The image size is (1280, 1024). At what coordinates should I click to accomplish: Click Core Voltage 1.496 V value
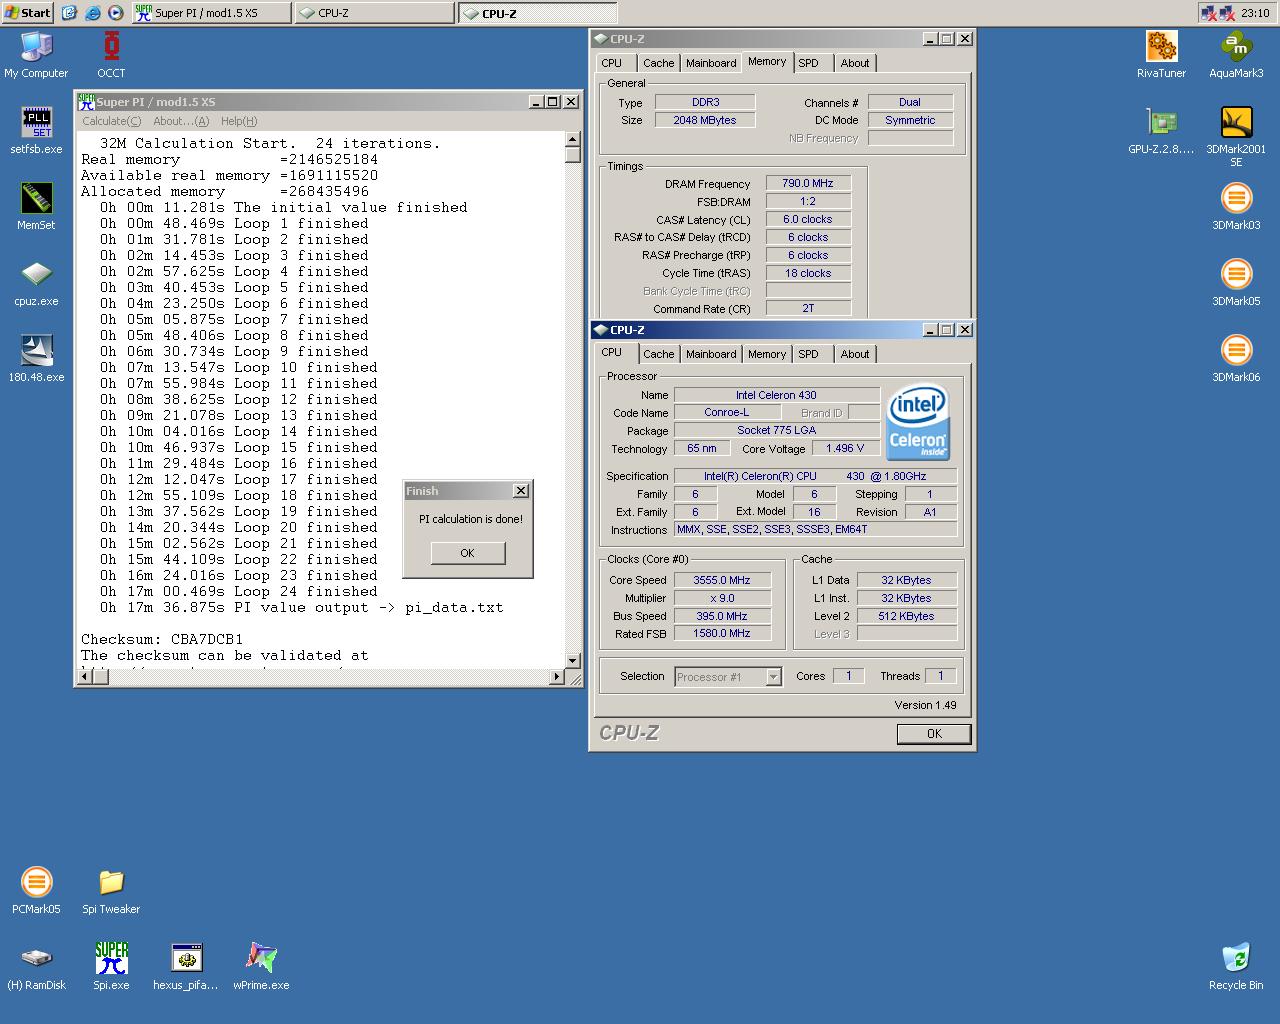point(845,448)
